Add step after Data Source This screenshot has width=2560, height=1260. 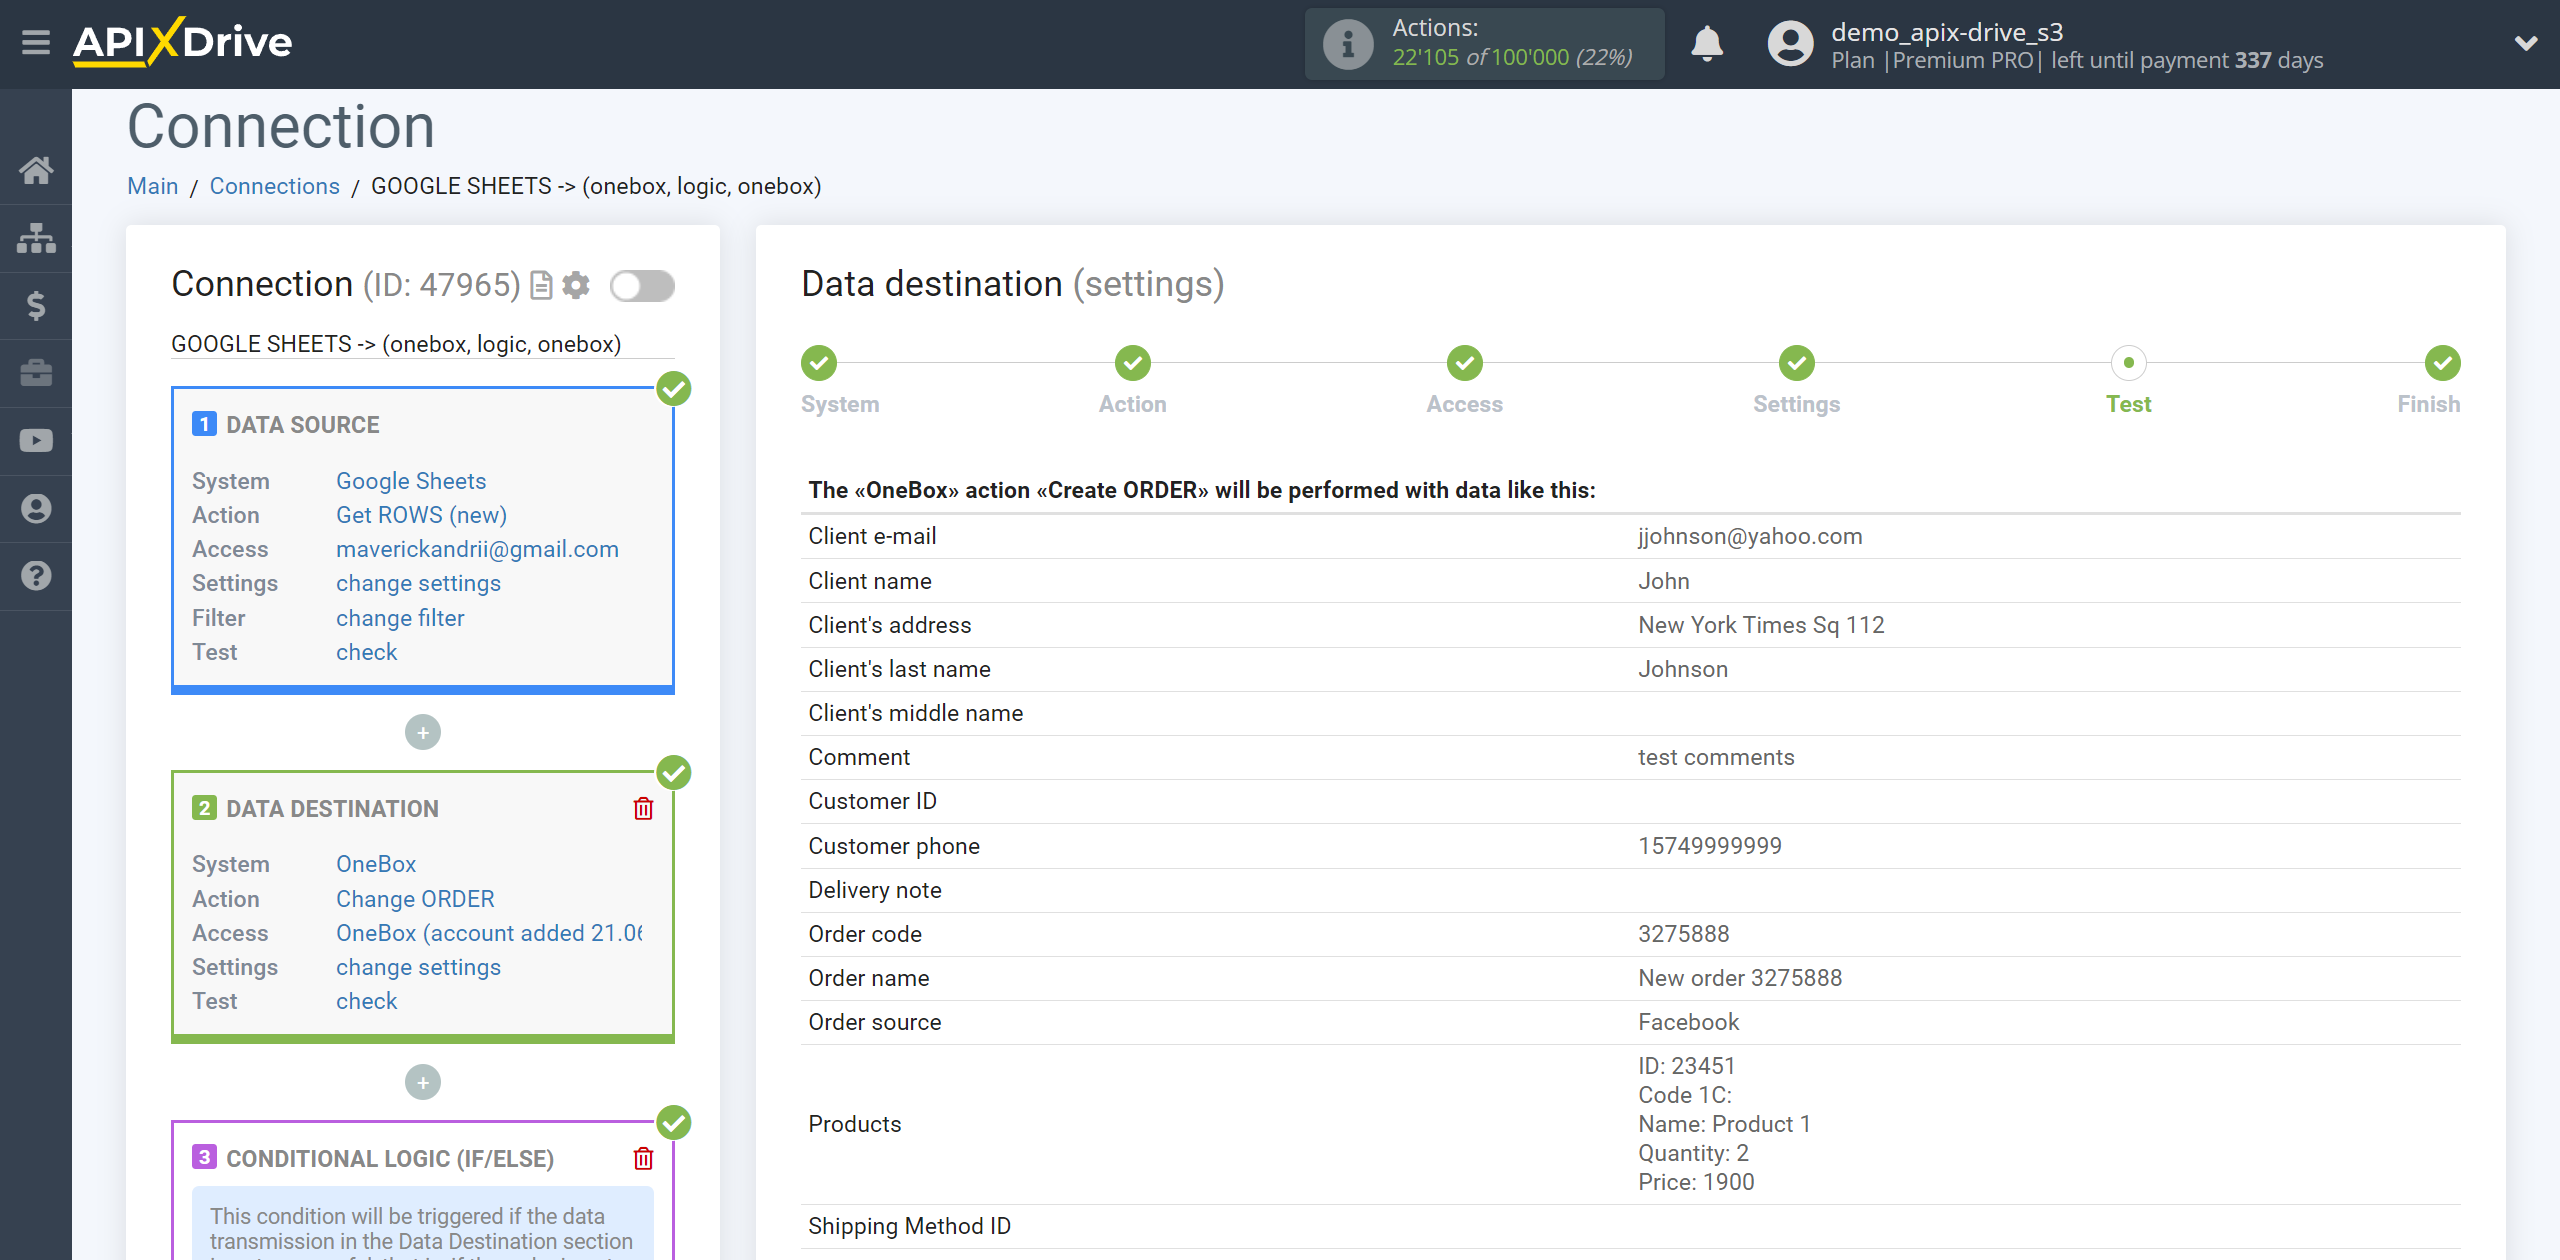point(423,732)
